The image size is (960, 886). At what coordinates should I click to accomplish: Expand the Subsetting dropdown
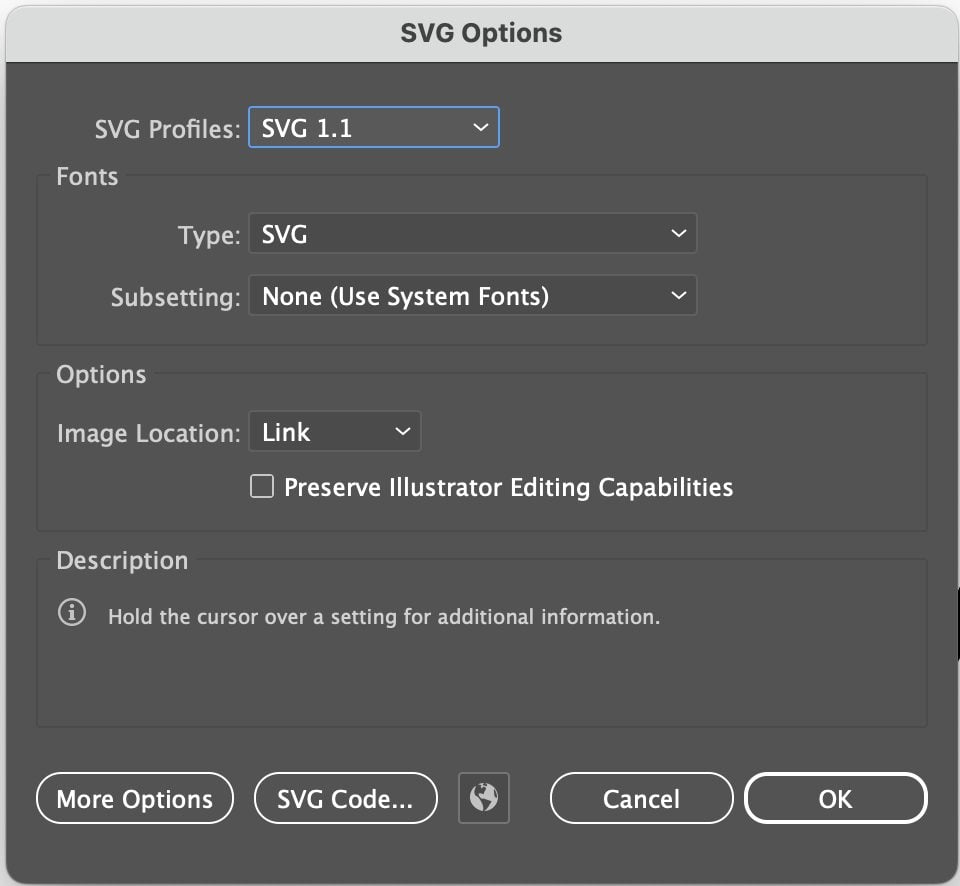tap(473, 296)
